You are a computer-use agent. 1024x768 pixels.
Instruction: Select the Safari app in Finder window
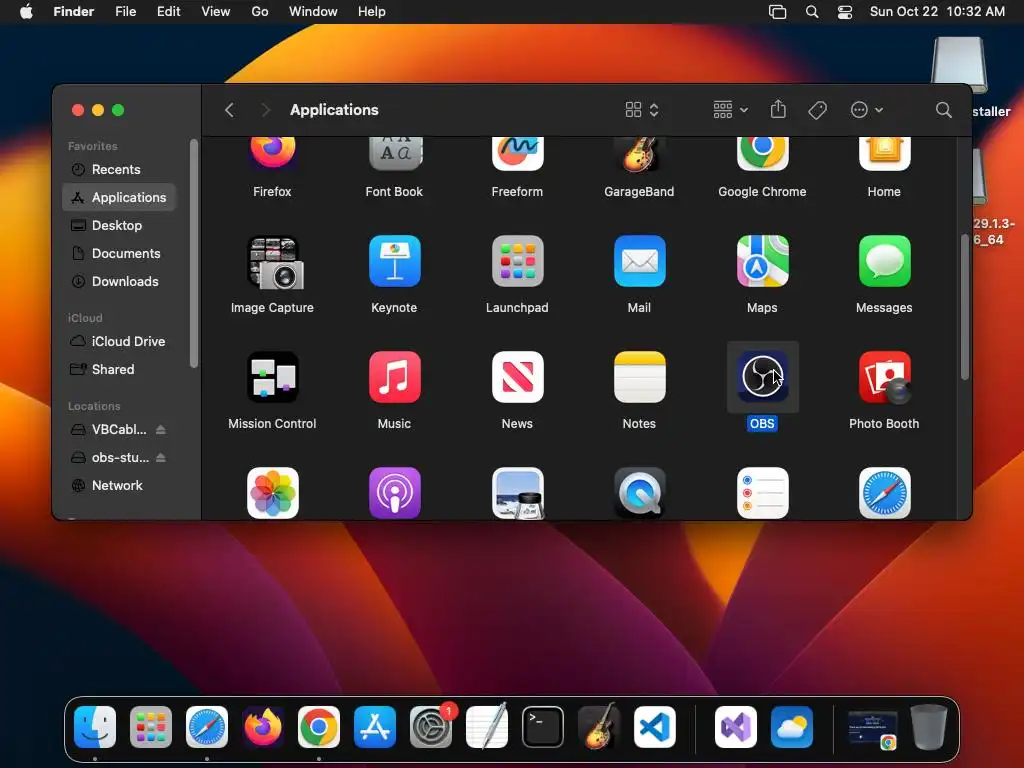(x=884, y=493)
